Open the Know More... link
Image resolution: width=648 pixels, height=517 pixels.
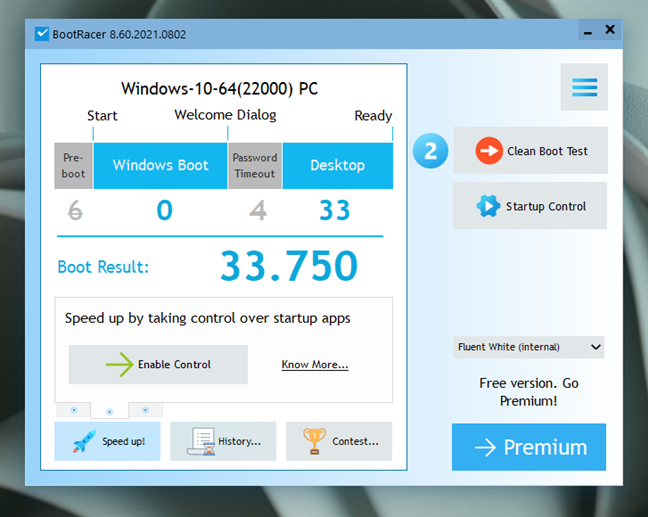315,365
